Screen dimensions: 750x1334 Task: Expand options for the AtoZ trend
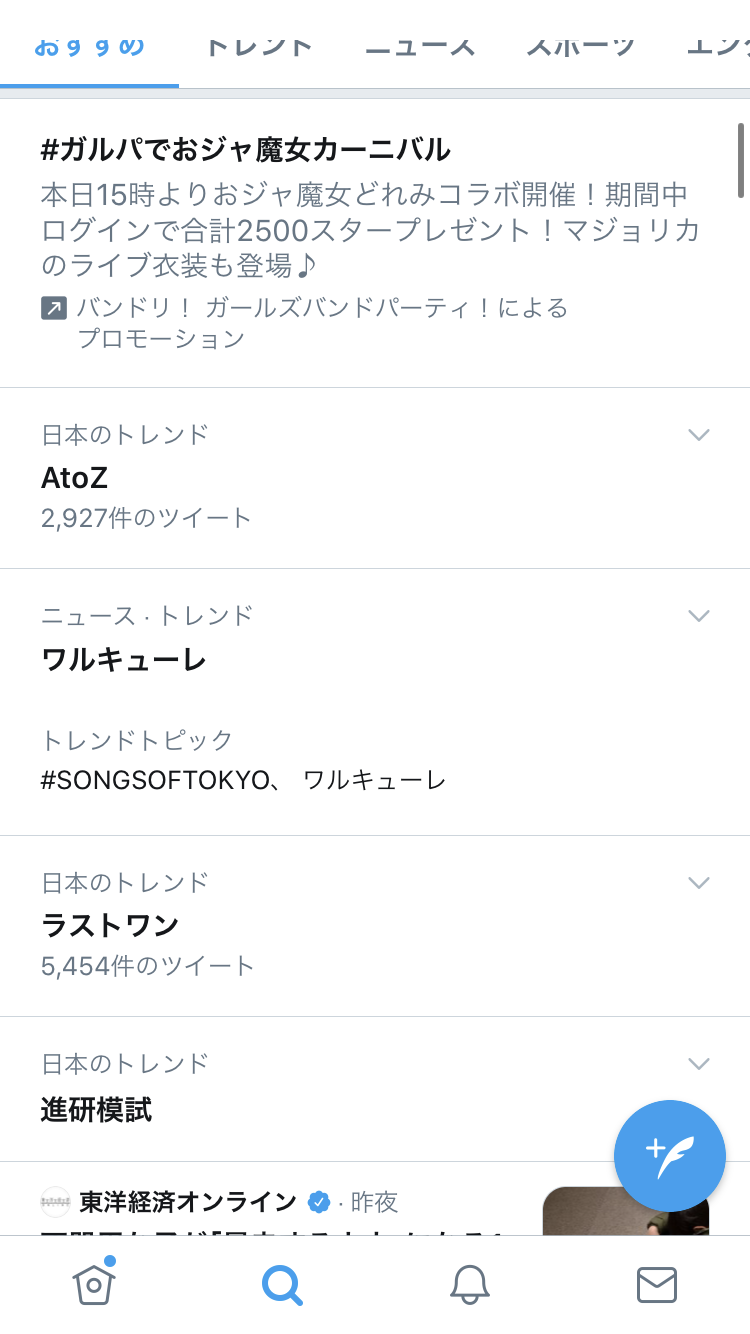699,435
